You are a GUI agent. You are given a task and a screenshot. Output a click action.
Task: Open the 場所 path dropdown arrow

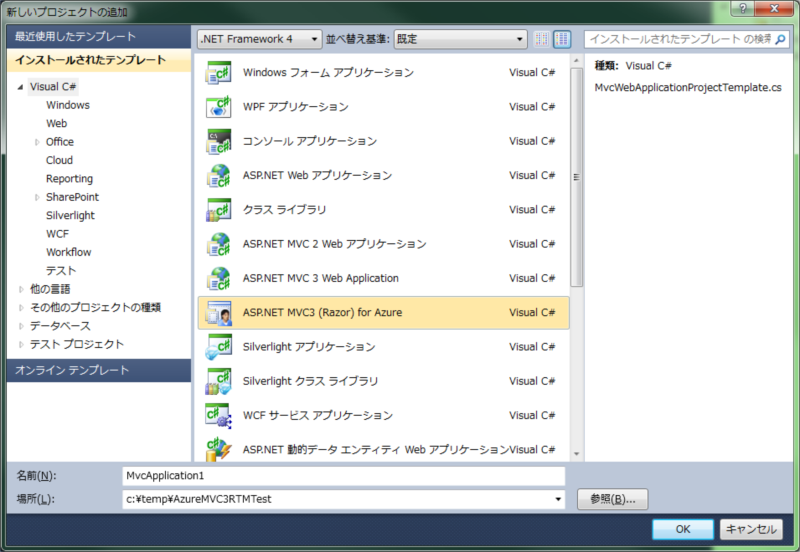click(x=558, y=499)
